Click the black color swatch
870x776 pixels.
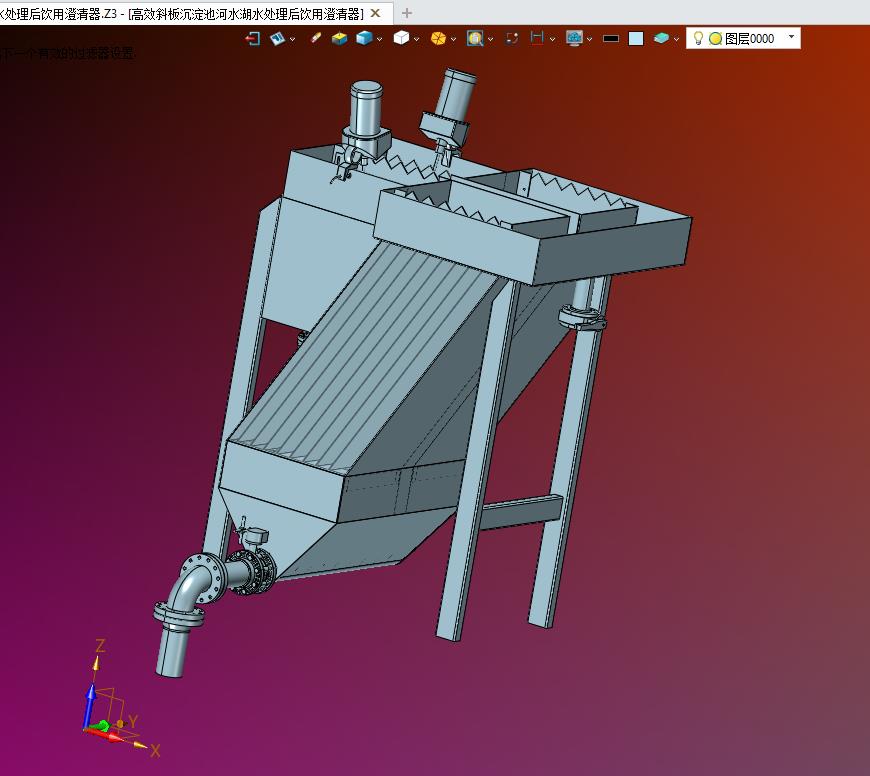coord(611,38)
